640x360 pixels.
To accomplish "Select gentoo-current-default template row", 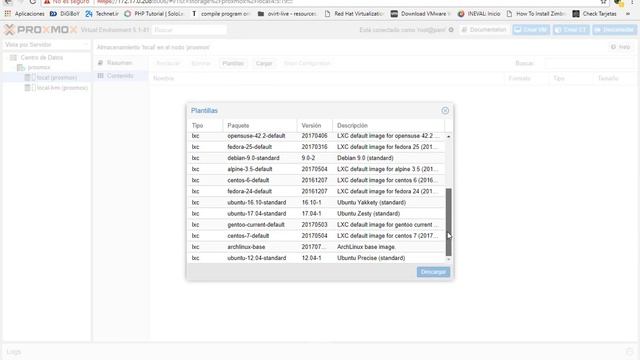I will 316,224.
